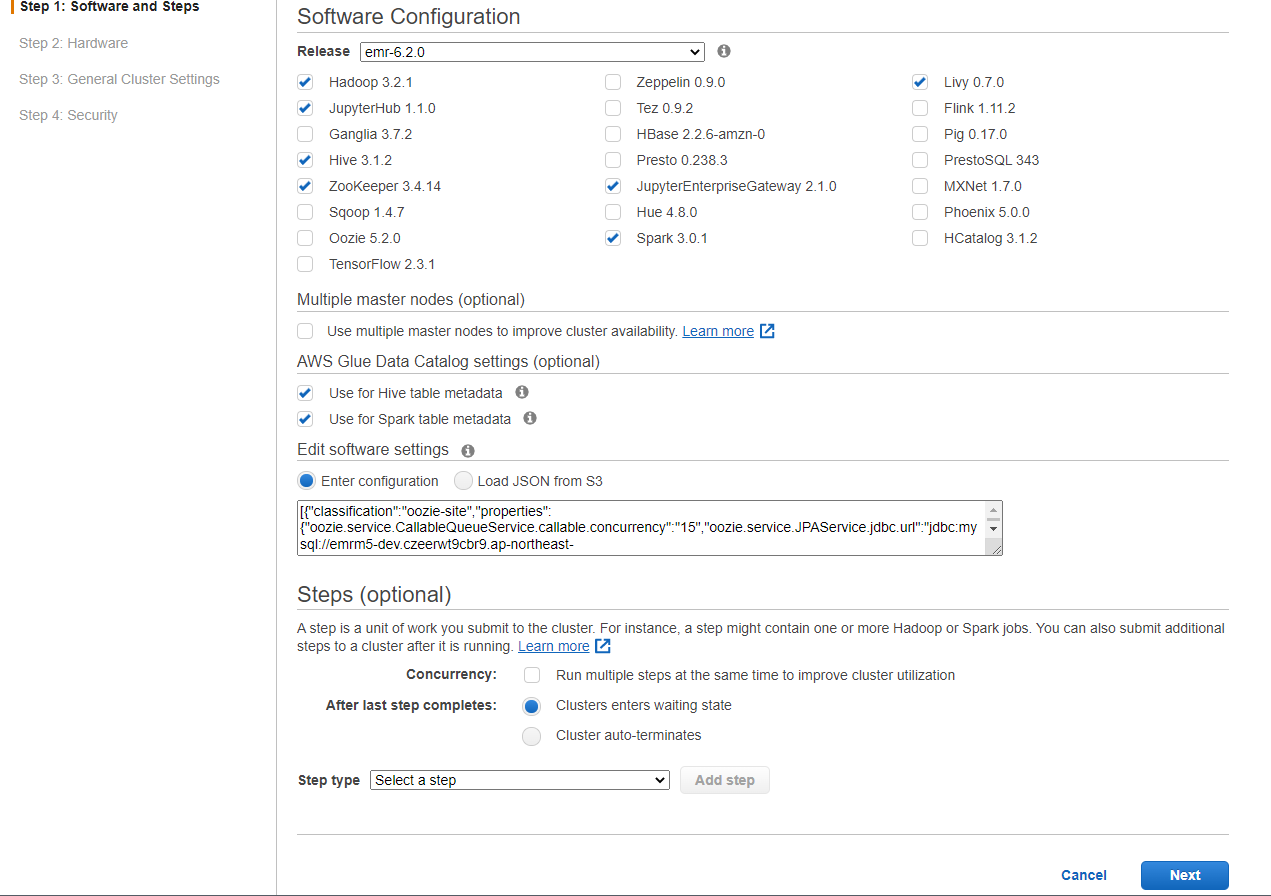Viewport: 1271px width, 896px height.
Task: Click the Next button
Action: [x=1185, y=875]
